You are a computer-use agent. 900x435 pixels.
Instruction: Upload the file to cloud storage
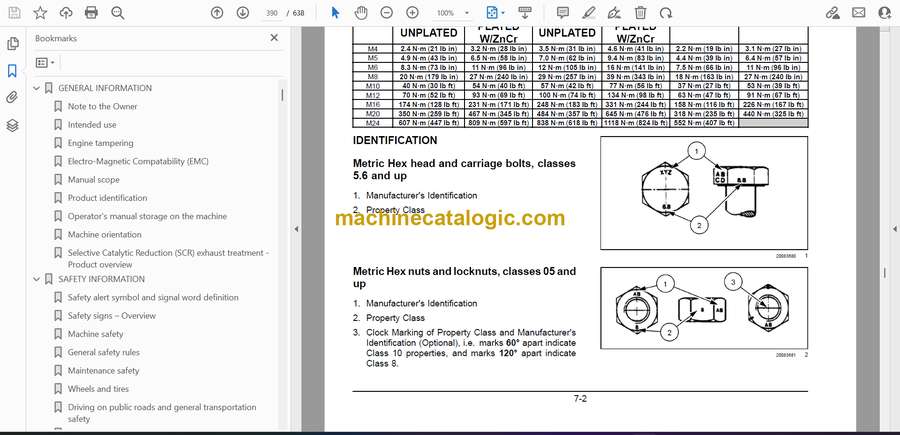(x=66, y=13)
